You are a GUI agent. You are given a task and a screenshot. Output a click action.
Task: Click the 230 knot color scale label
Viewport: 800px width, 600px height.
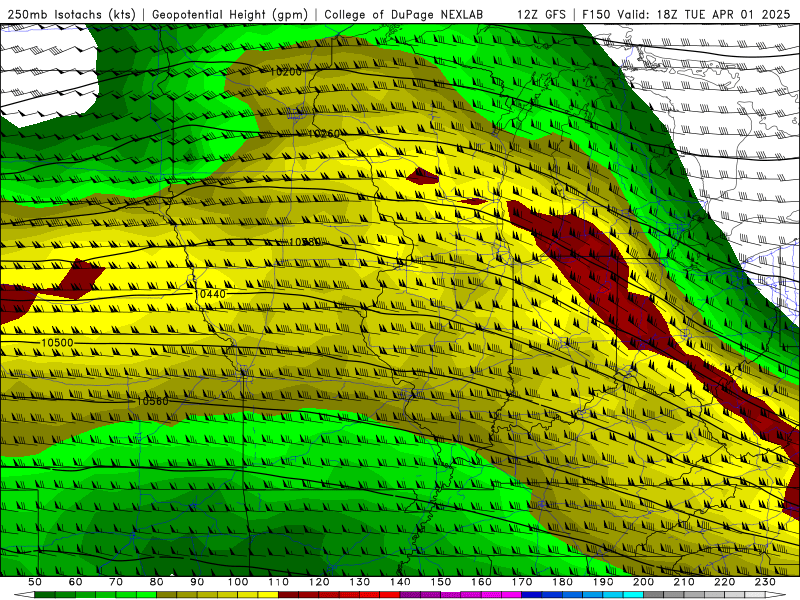tap(765, 582)
